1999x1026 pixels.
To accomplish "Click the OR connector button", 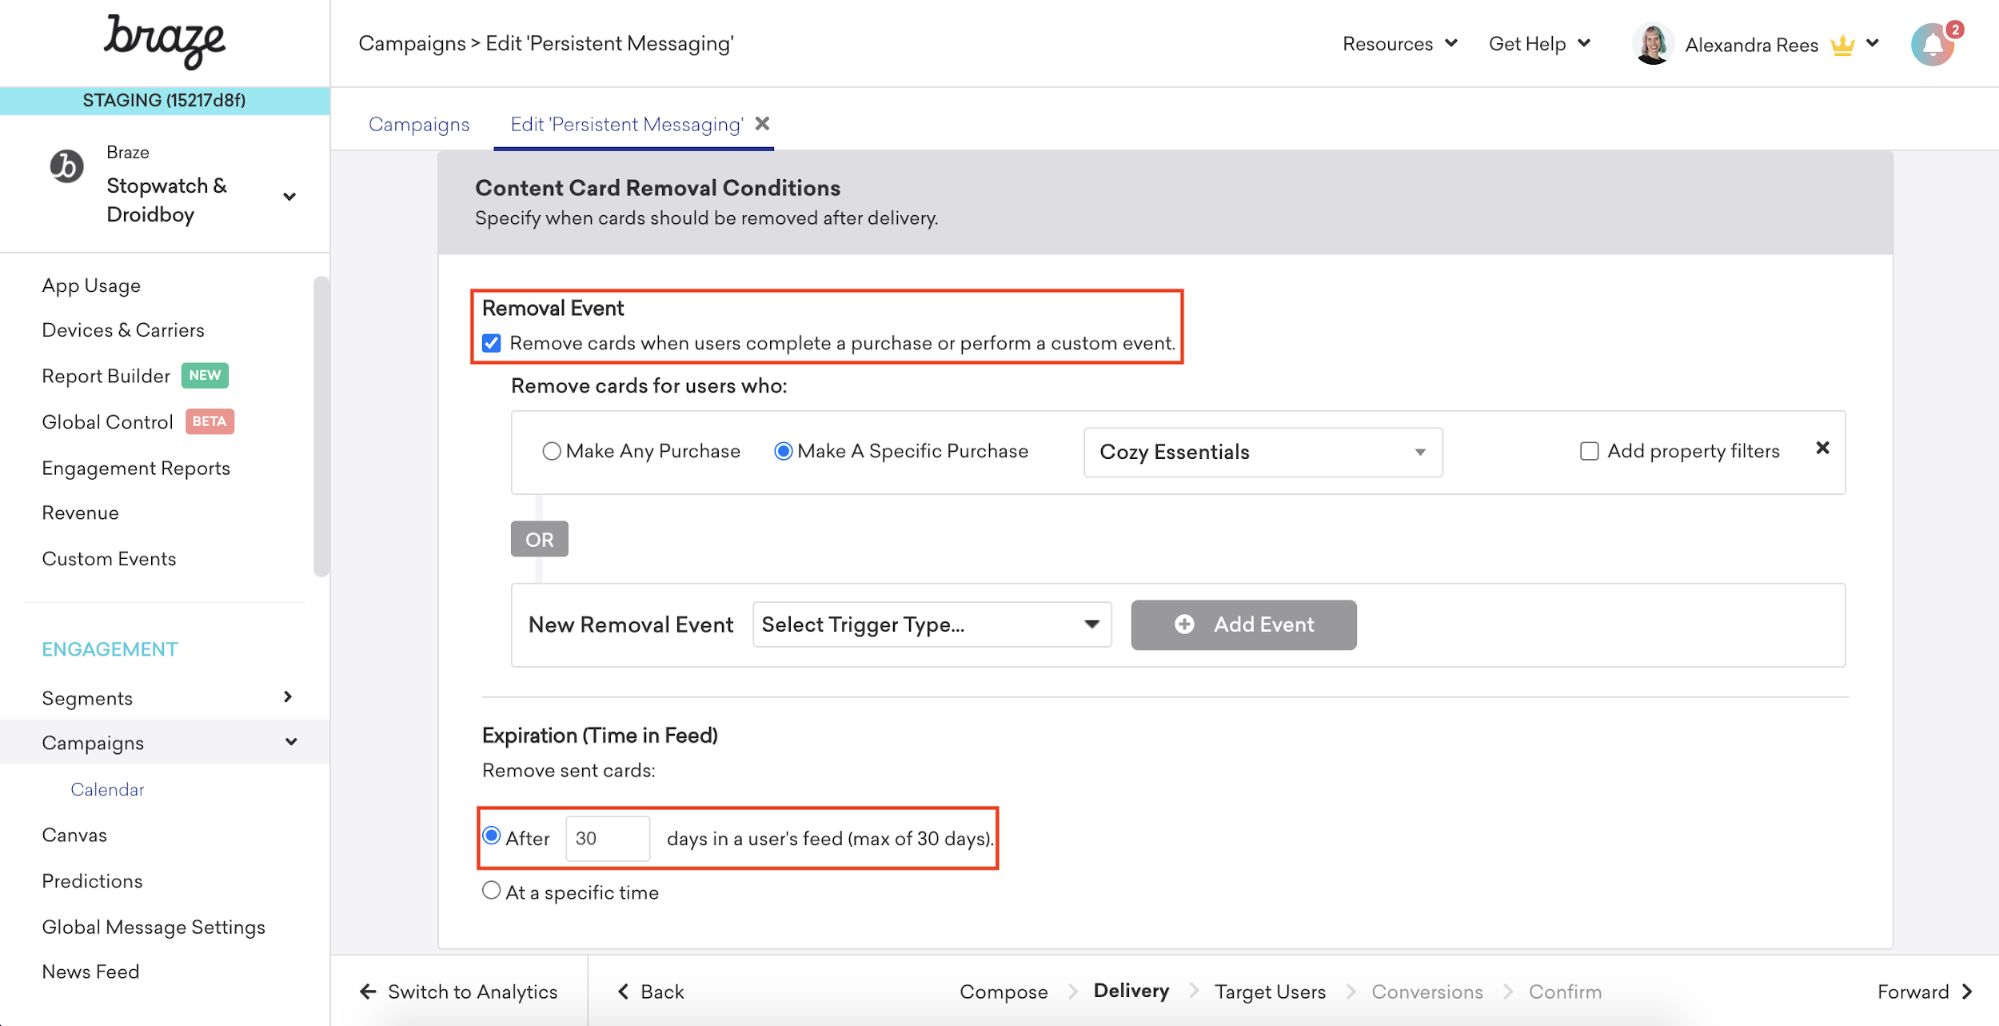I will [x=539, y=539].
